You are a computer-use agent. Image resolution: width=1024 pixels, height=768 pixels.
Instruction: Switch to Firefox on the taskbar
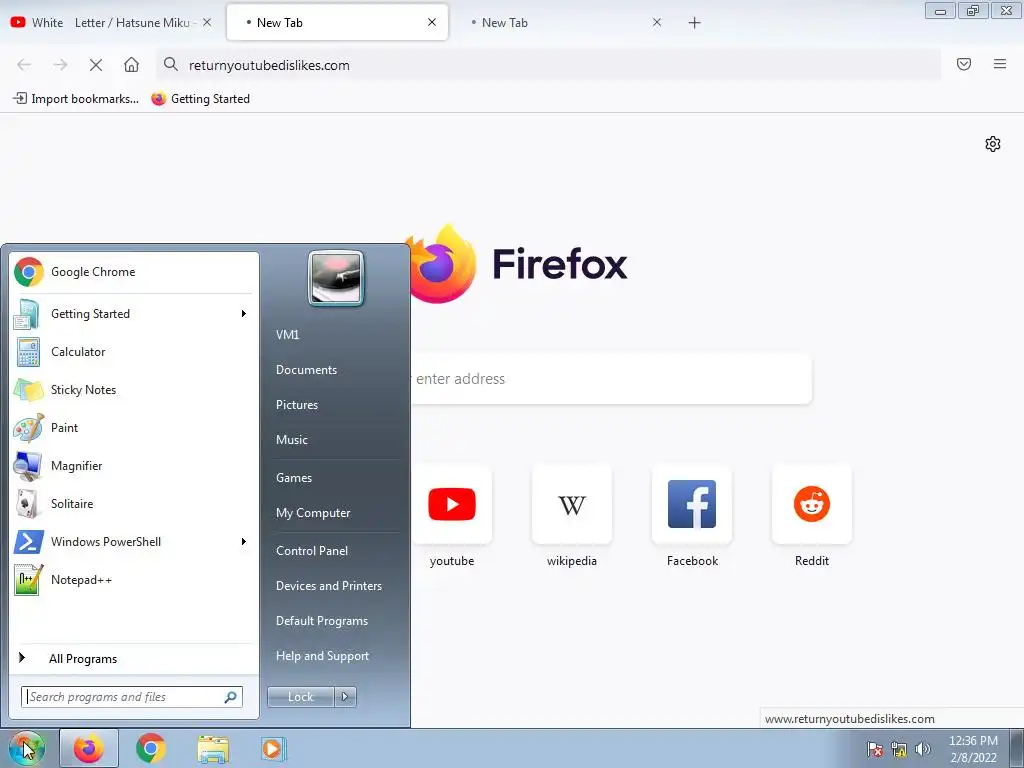[89, 748]
